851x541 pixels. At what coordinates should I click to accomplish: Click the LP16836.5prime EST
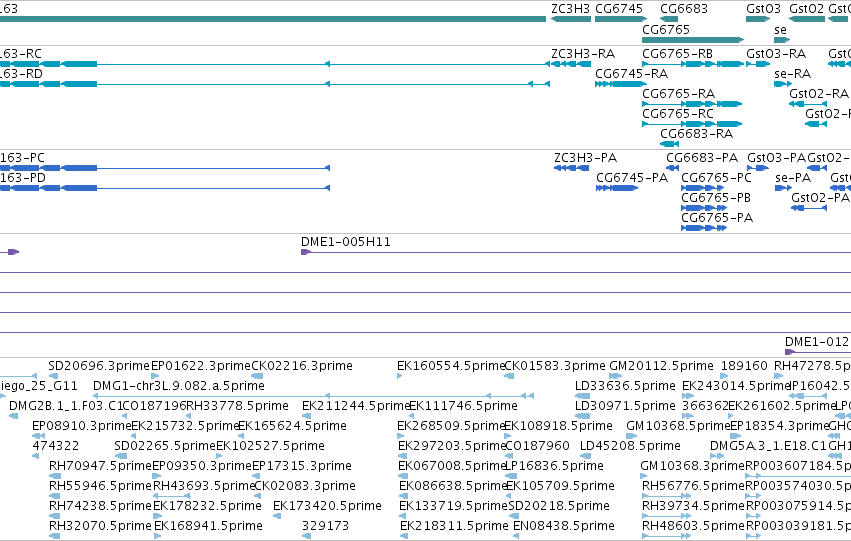tap(511, 476)
